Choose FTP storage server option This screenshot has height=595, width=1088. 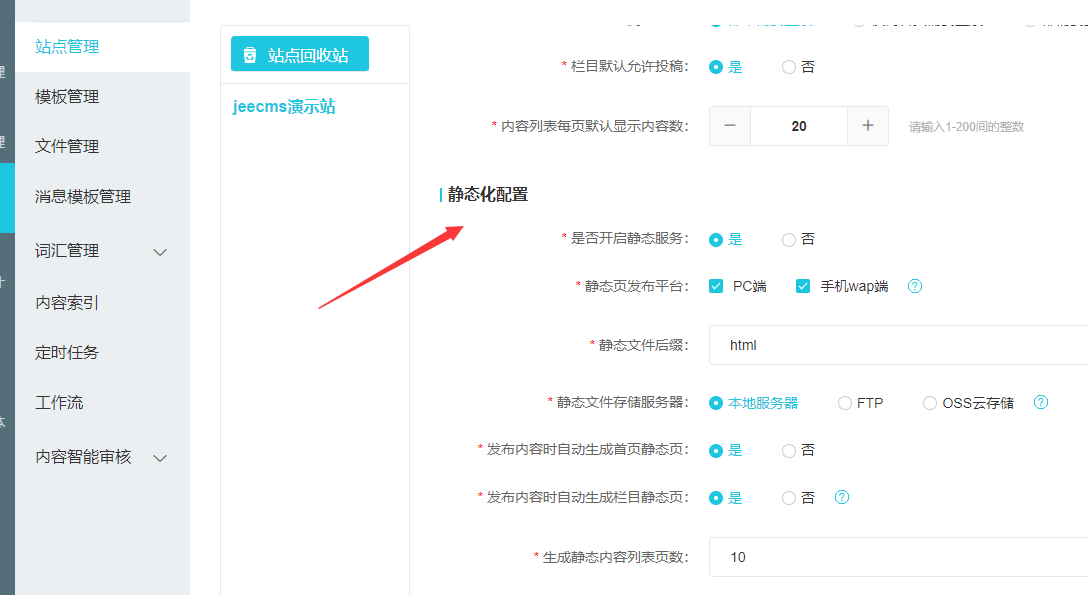pyautogui.click(x=844, y=403)
